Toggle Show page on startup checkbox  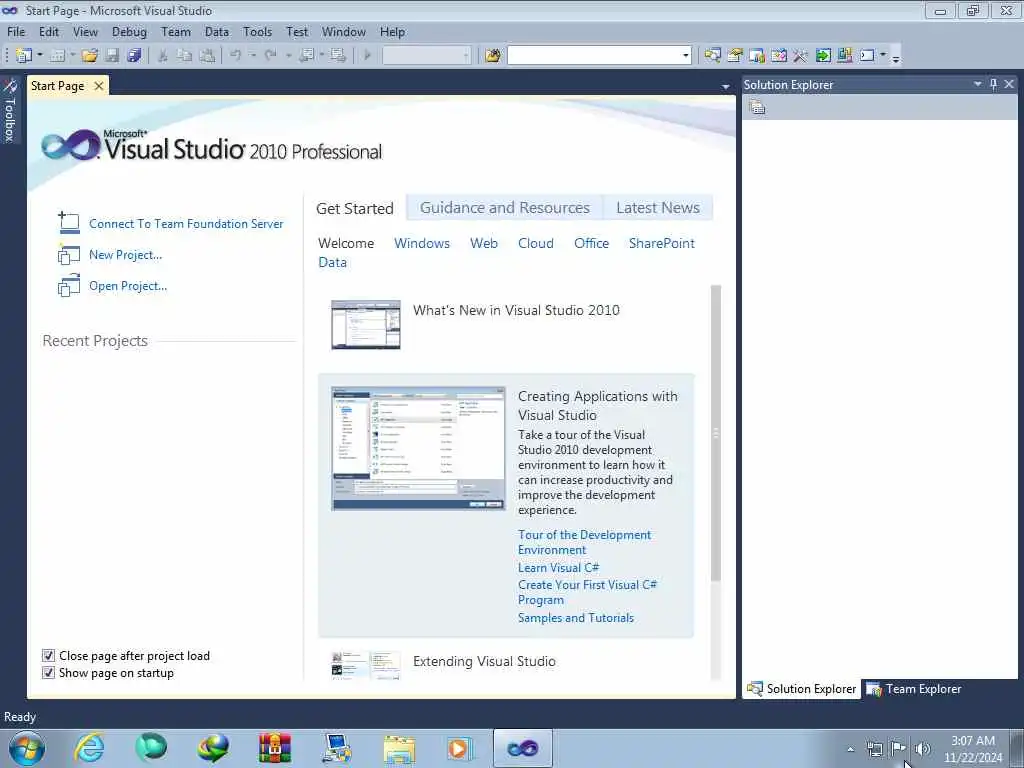click(x=48, y=673)
